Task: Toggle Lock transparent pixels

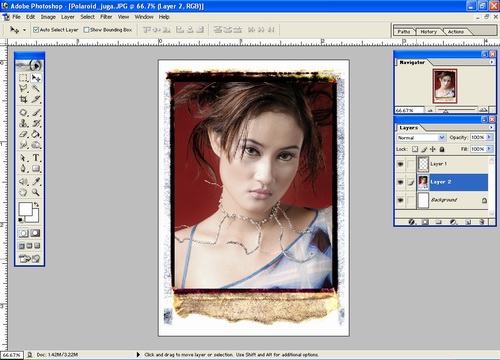Action: (x=415, y=149)
